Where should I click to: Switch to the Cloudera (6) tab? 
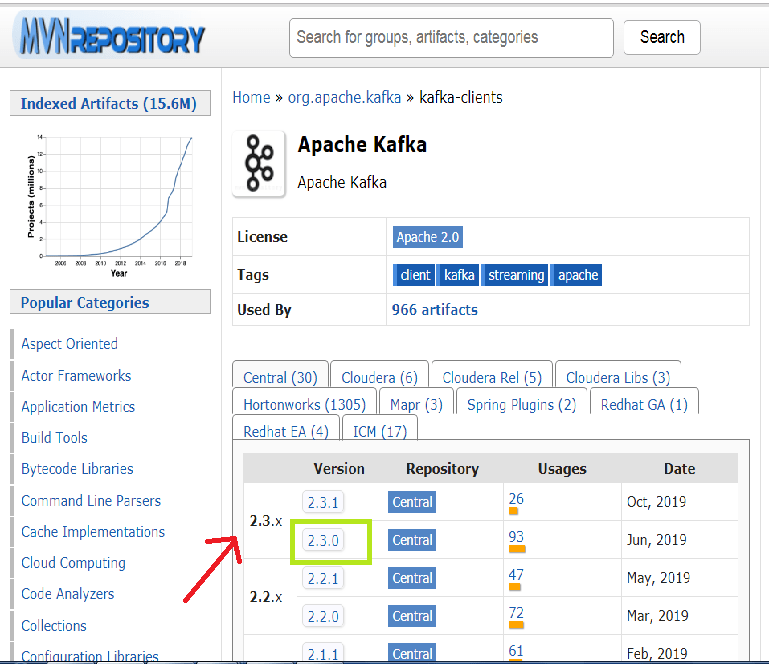tap(379, 377)
